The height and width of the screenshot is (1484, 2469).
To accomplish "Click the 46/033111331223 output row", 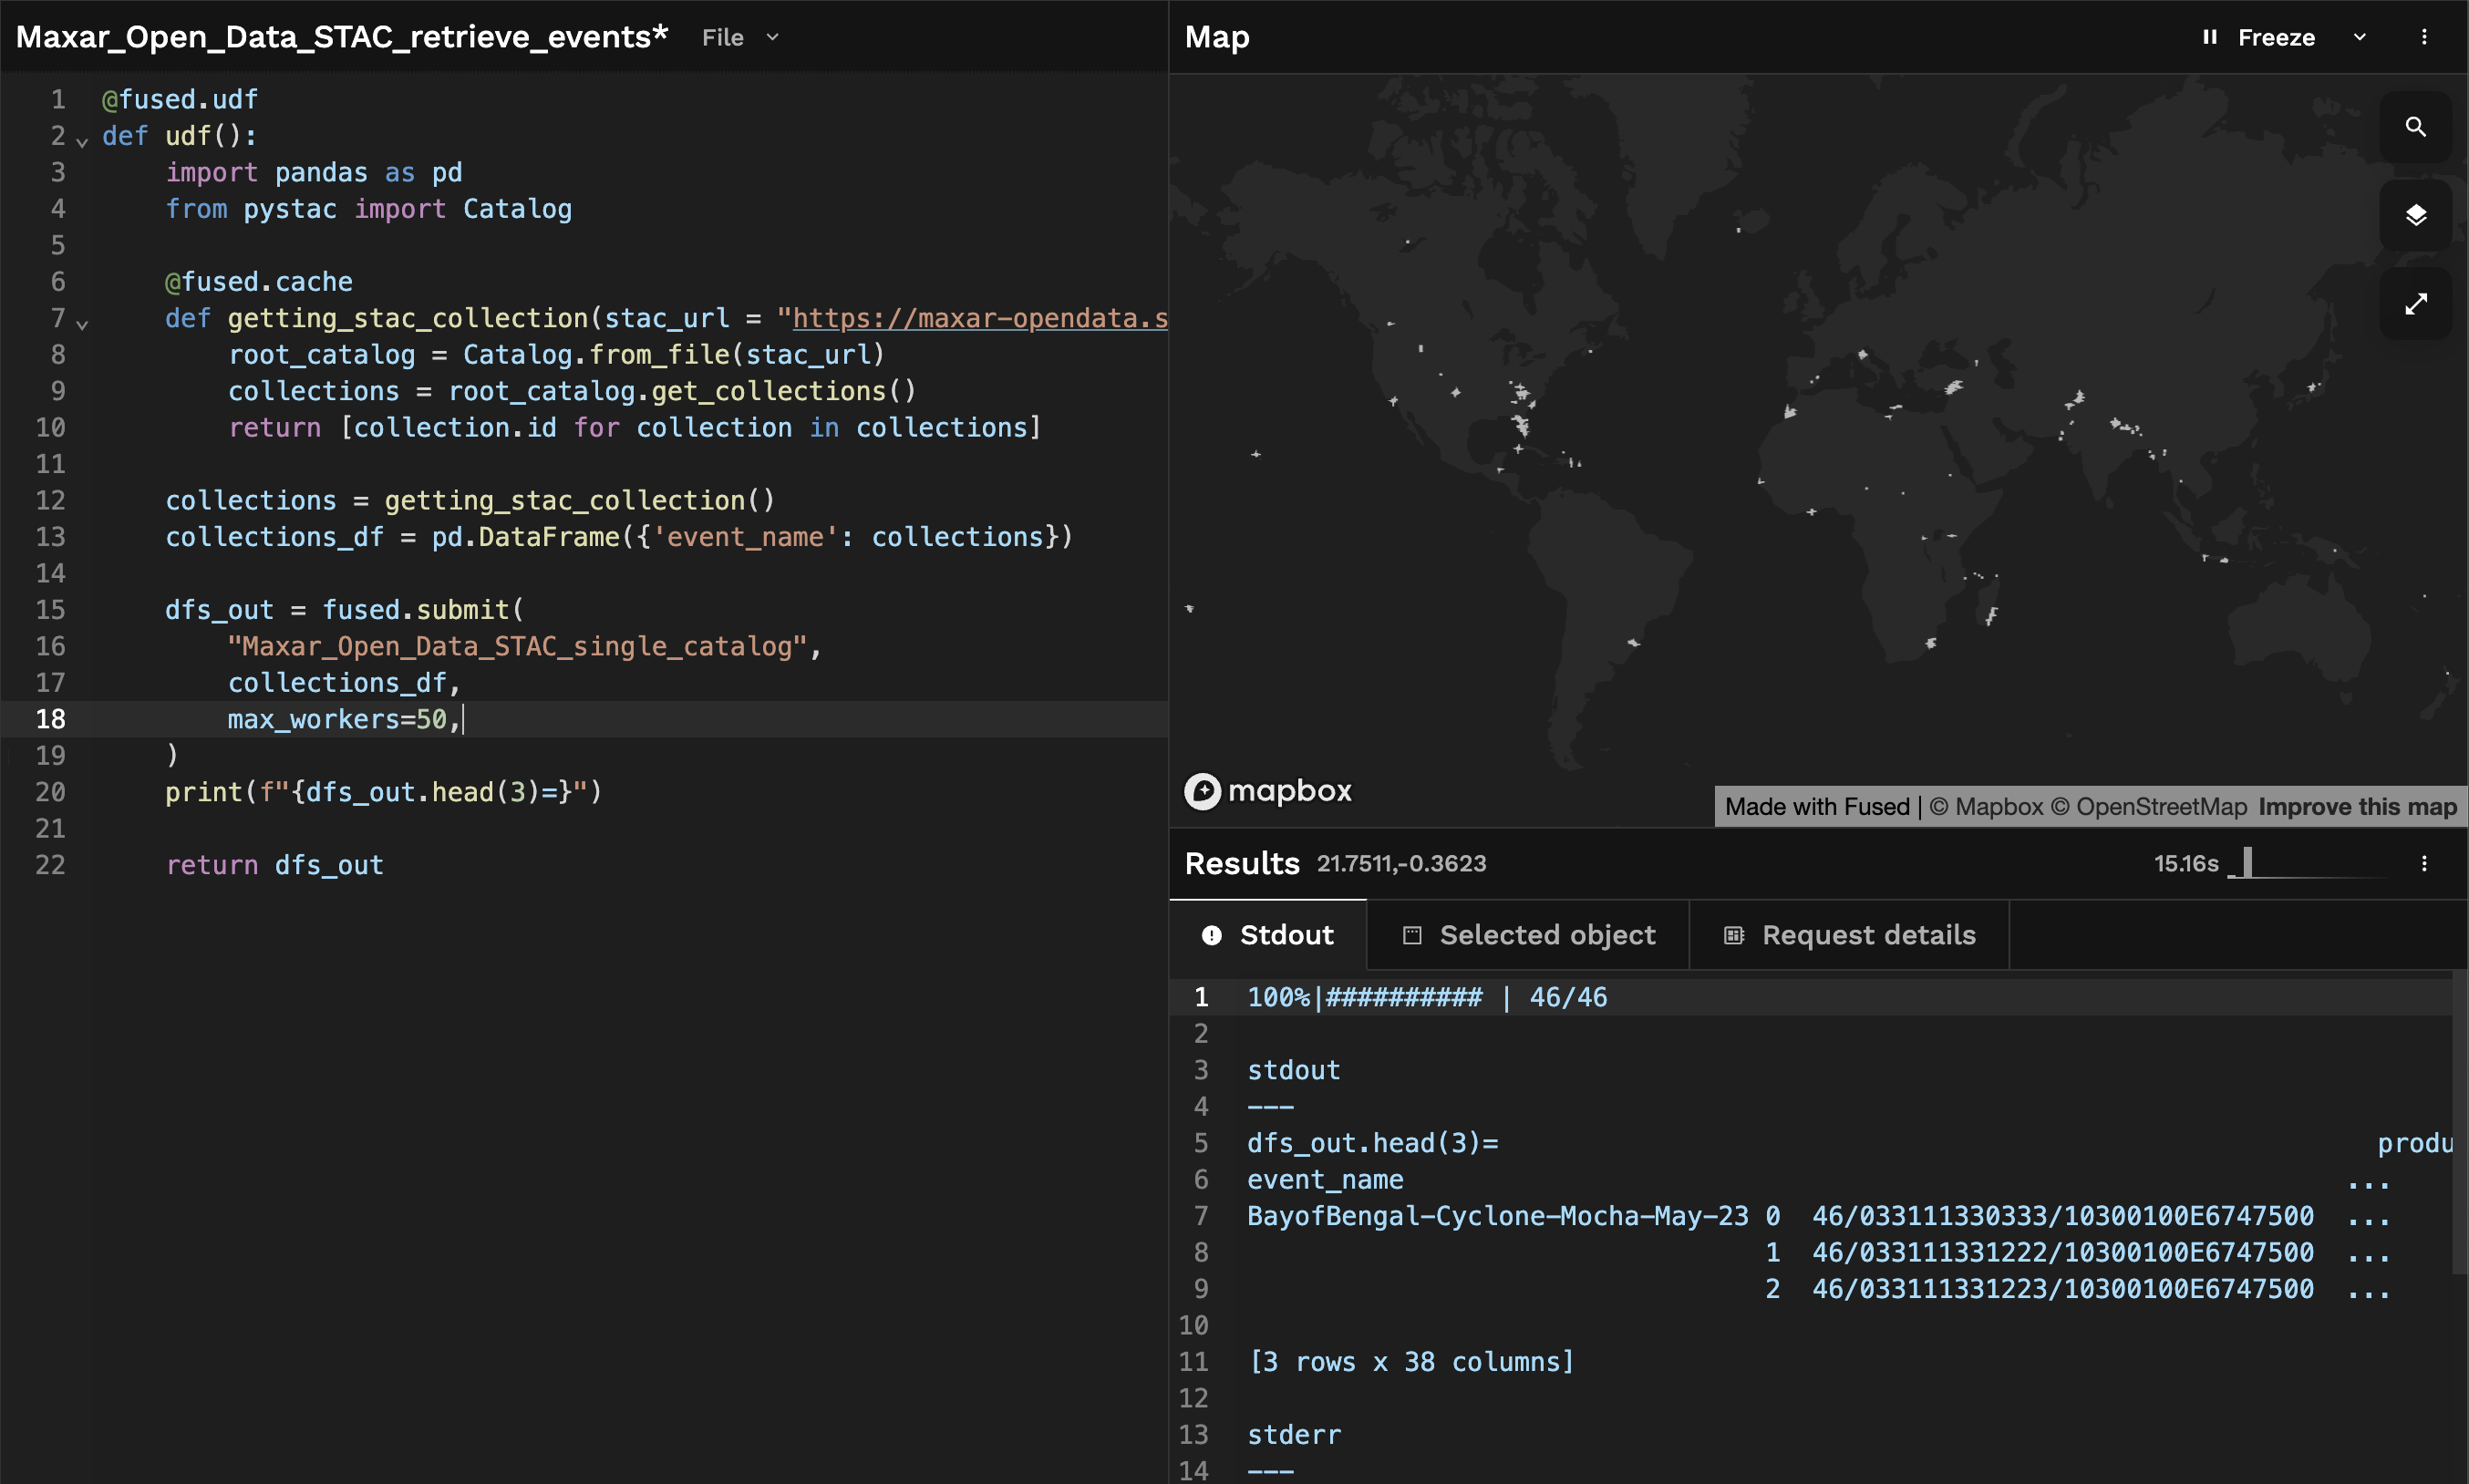I will point(2063,1289).
